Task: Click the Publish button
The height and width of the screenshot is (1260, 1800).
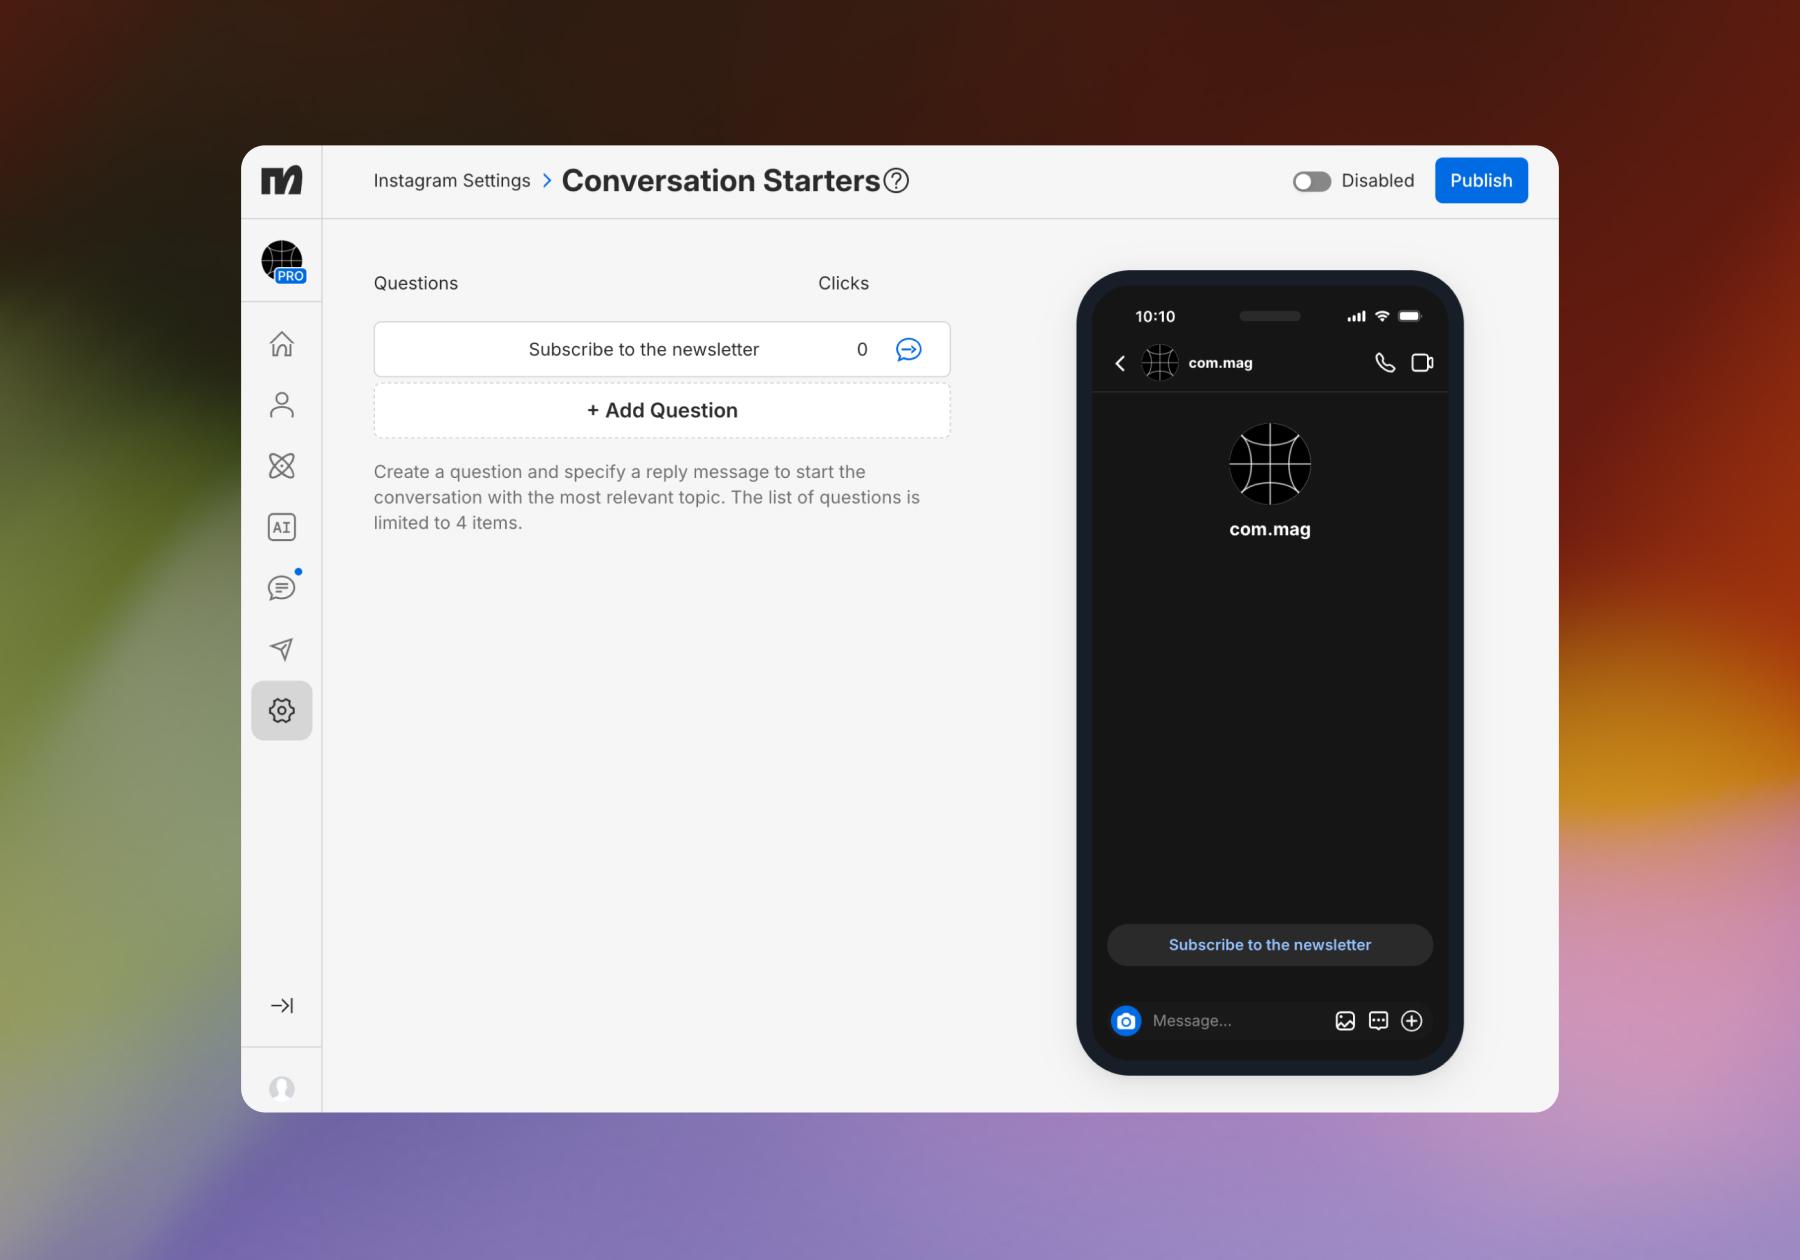Action: [x=1481, y=181]
